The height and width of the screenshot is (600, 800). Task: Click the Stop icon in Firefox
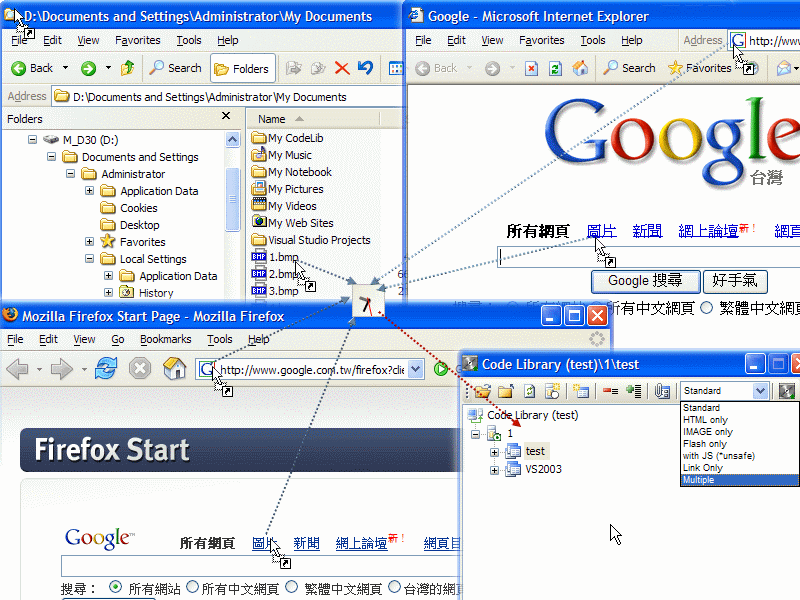(140, 368)
